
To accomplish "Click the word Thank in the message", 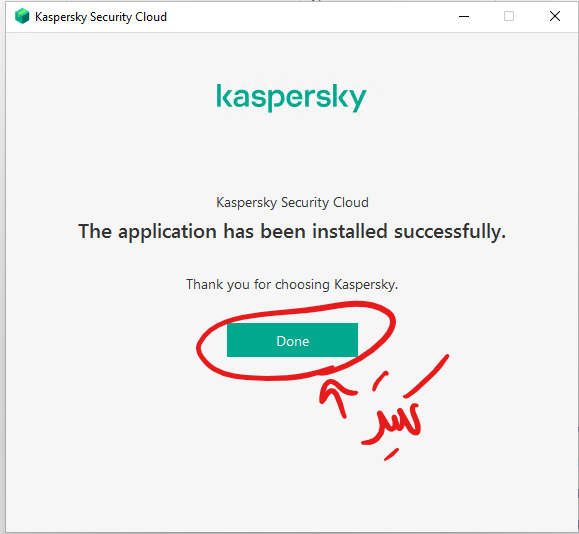I will 205,284.
